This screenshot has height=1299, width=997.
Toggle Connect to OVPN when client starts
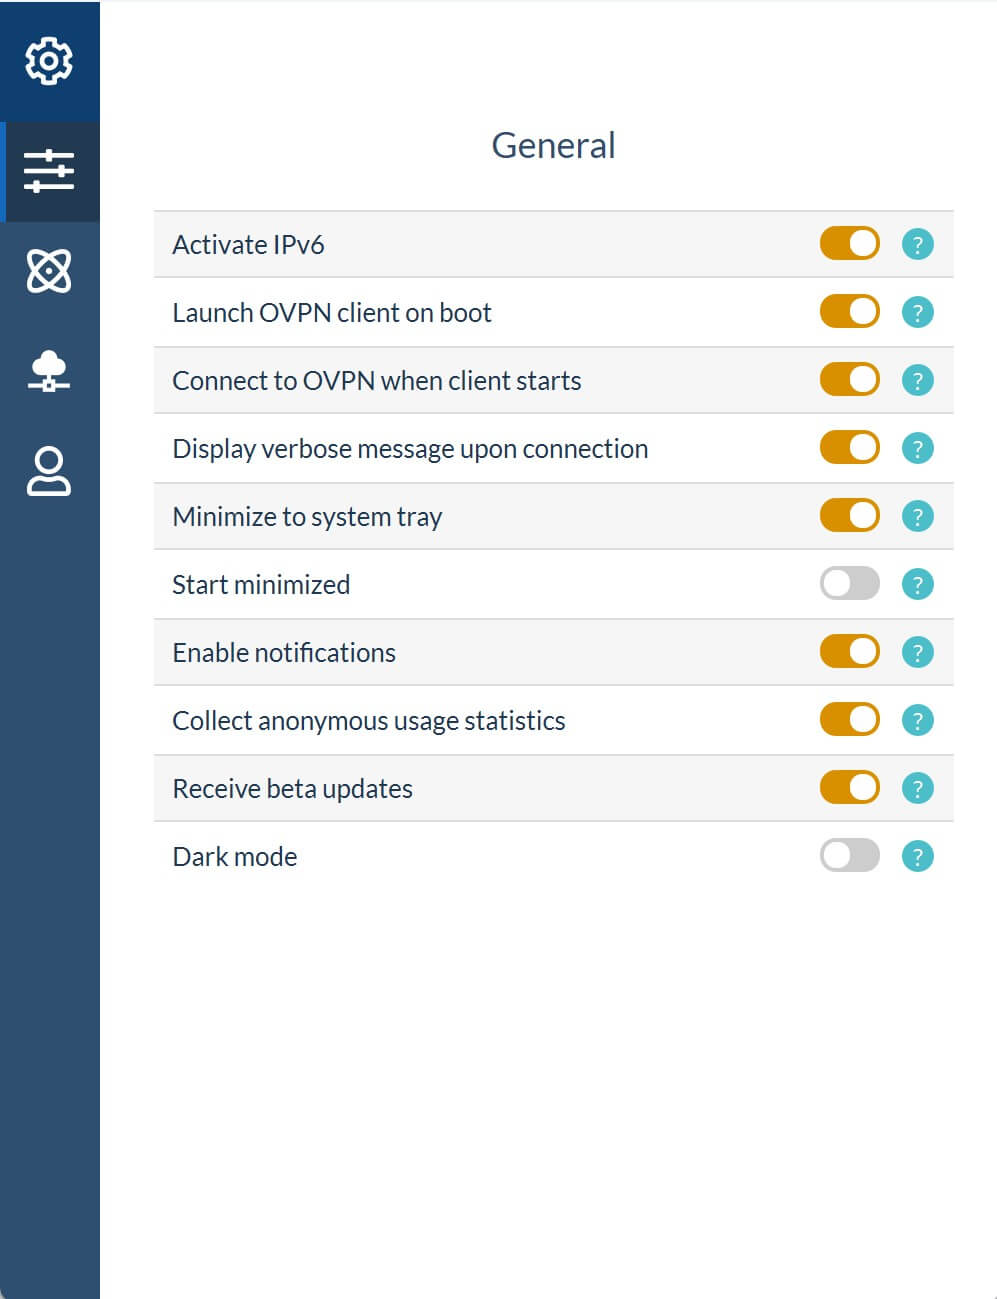point(850,379)
